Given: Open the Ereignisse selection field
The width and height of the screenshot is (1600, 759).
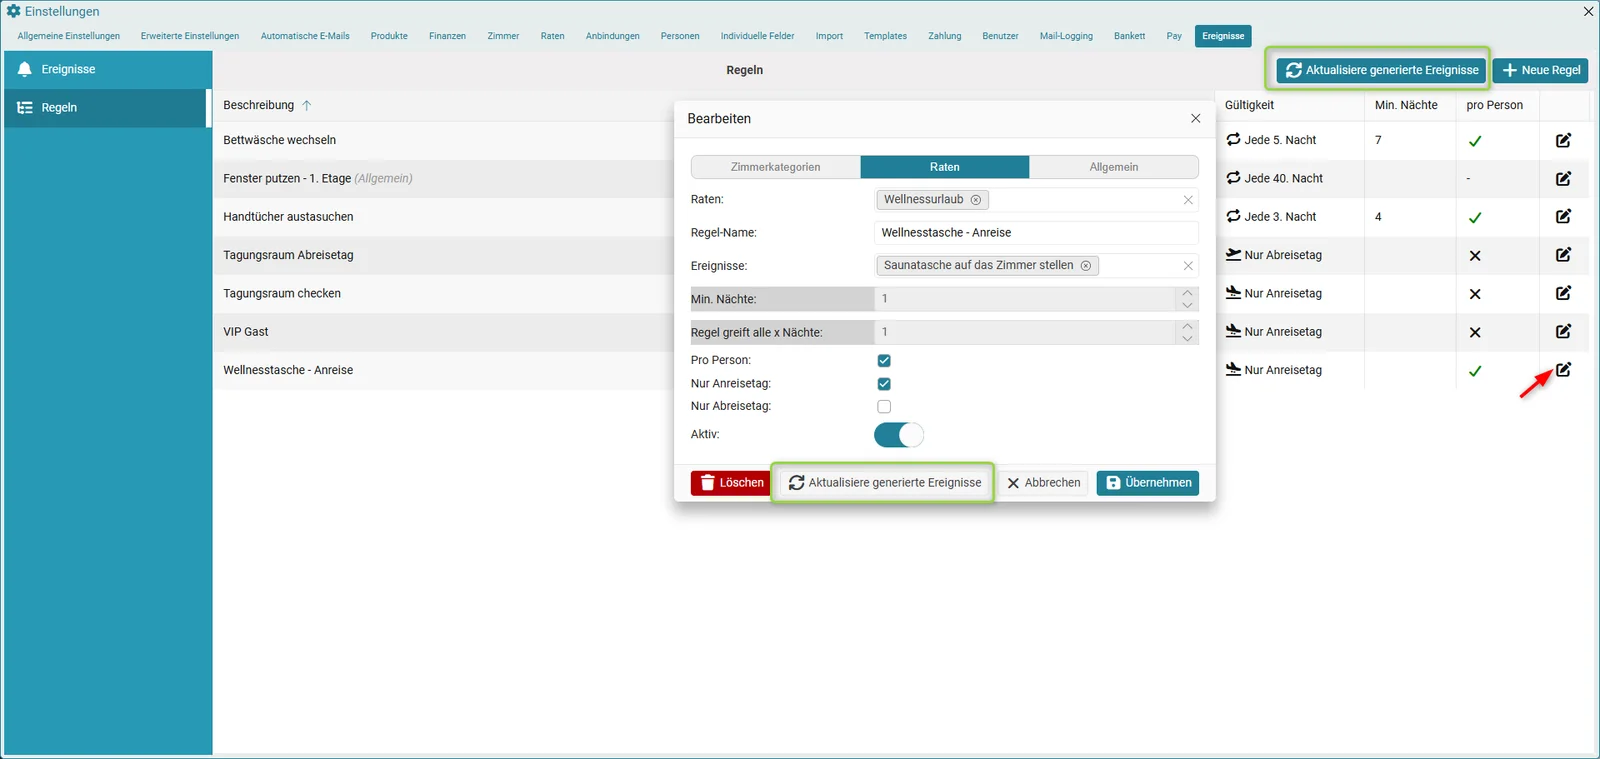Looking at the screenshot, I should point(1036,265).
